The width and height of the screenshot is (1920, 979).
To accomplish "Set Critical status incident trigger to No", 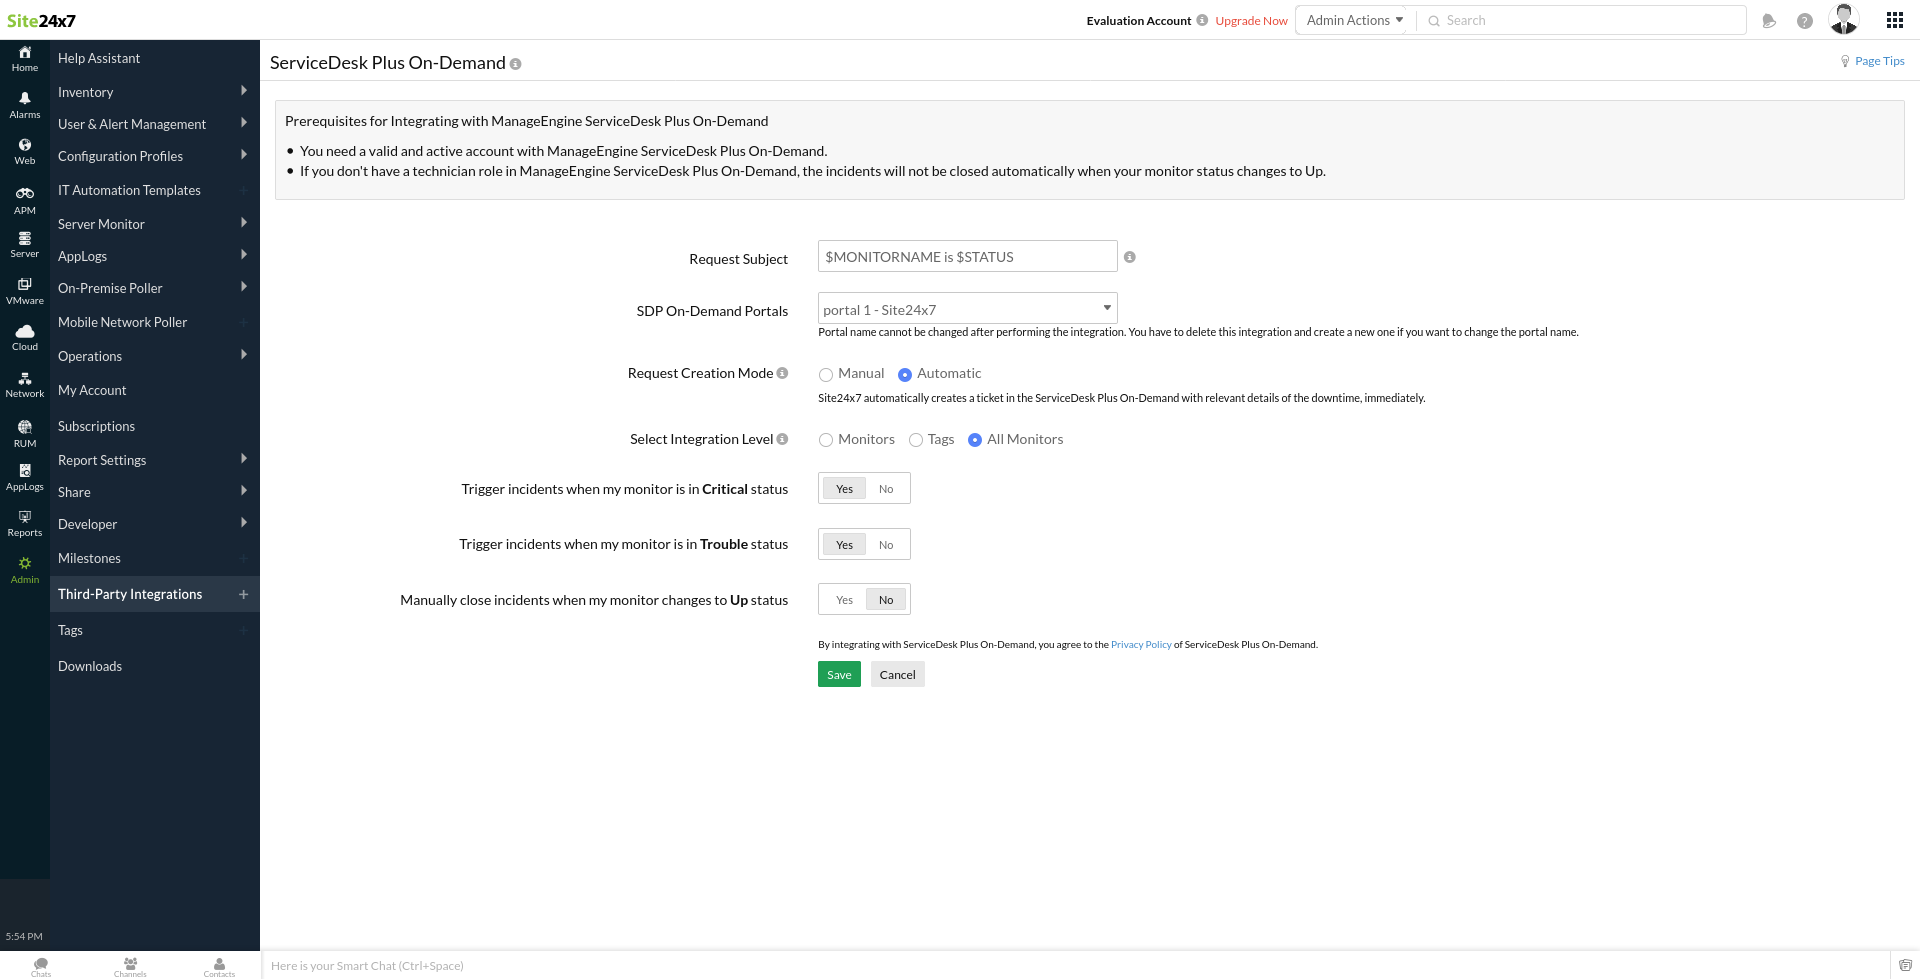I will point(886,489).
